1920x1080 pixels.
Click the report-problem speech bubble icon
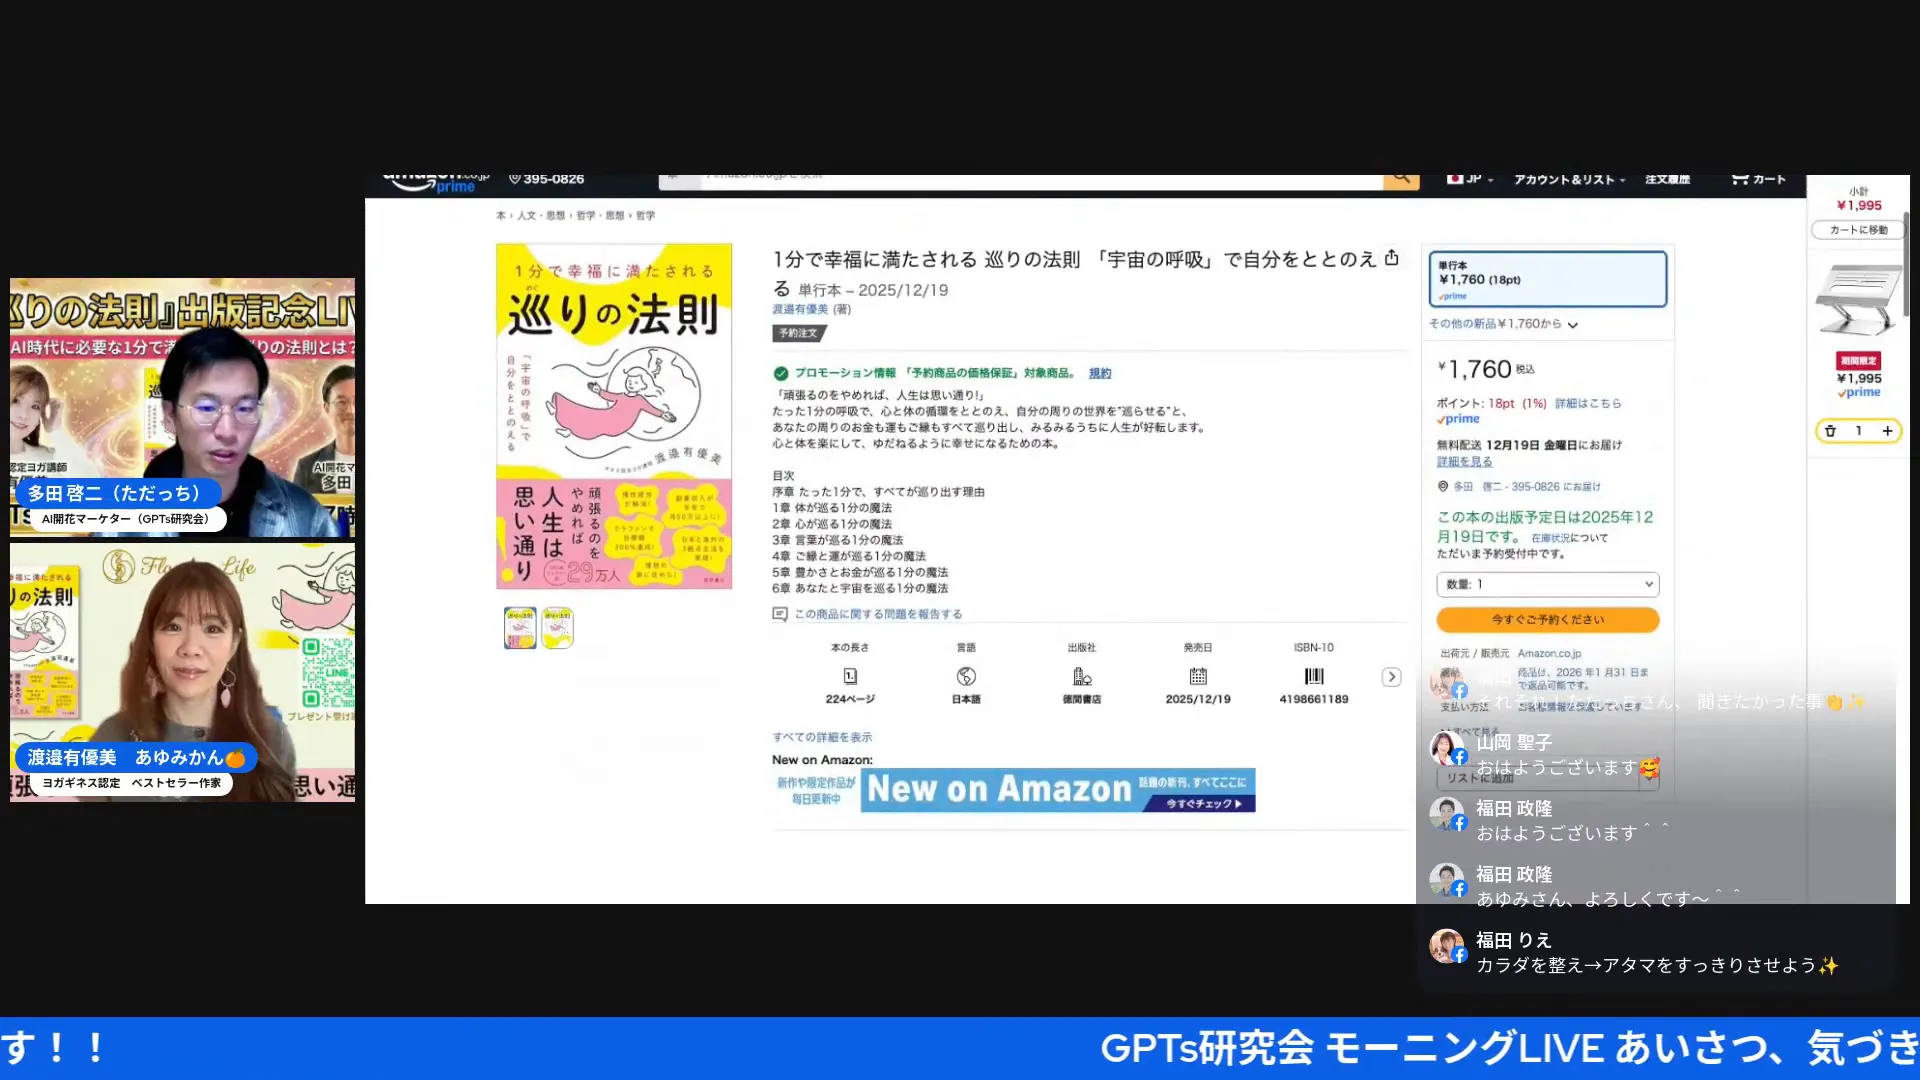[779, 613]
